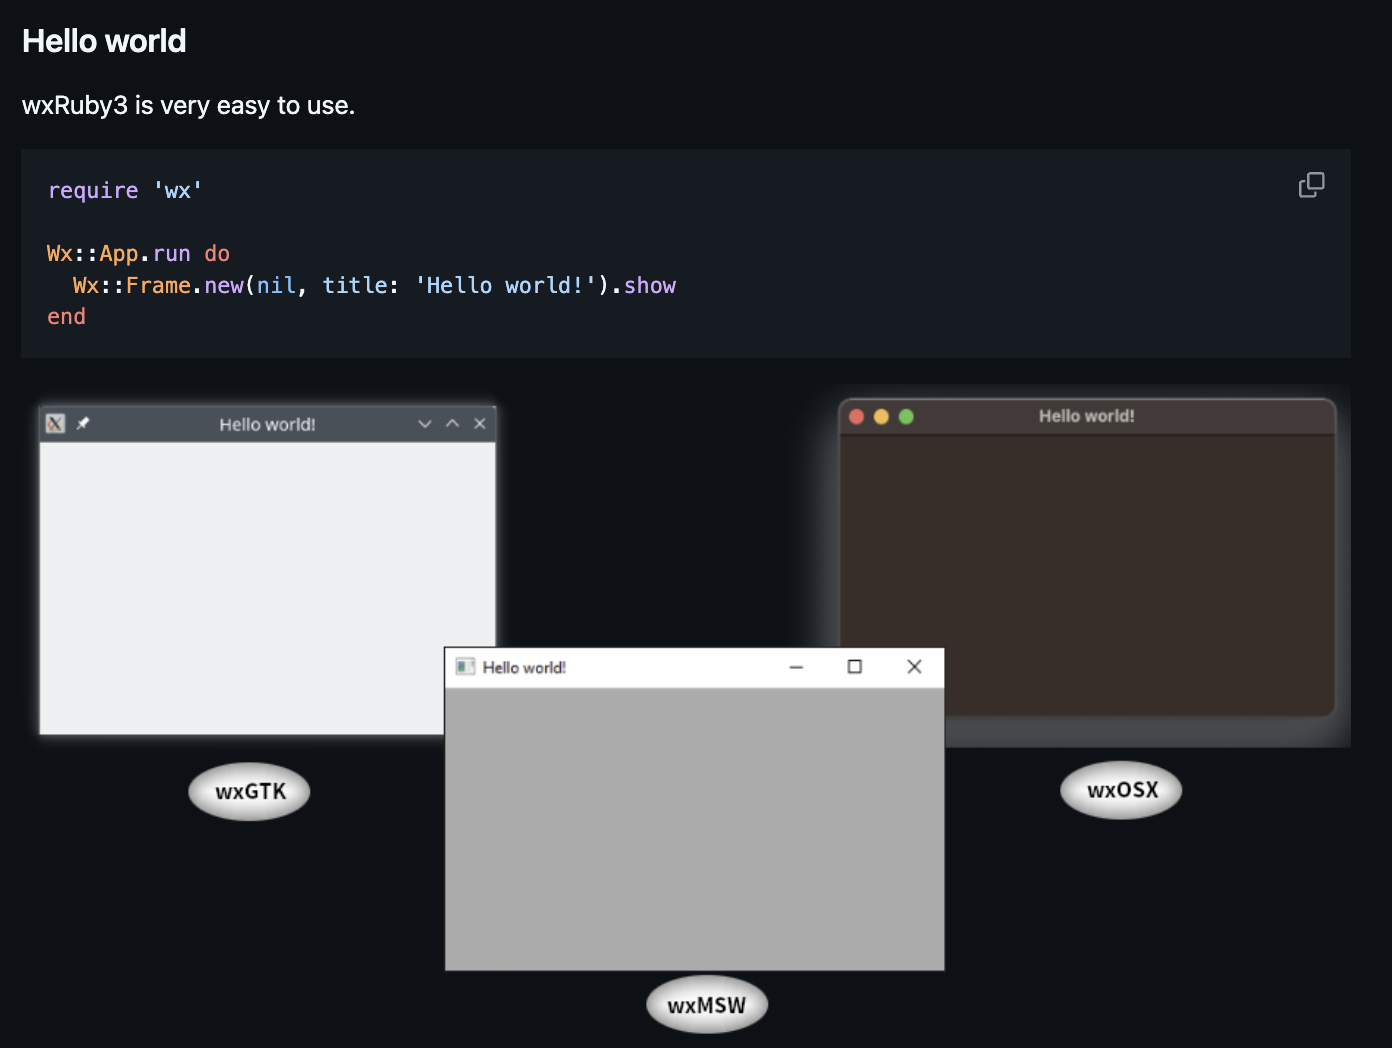
Task: Minimize the wxGTK window using down chevron
Action: 425,424
